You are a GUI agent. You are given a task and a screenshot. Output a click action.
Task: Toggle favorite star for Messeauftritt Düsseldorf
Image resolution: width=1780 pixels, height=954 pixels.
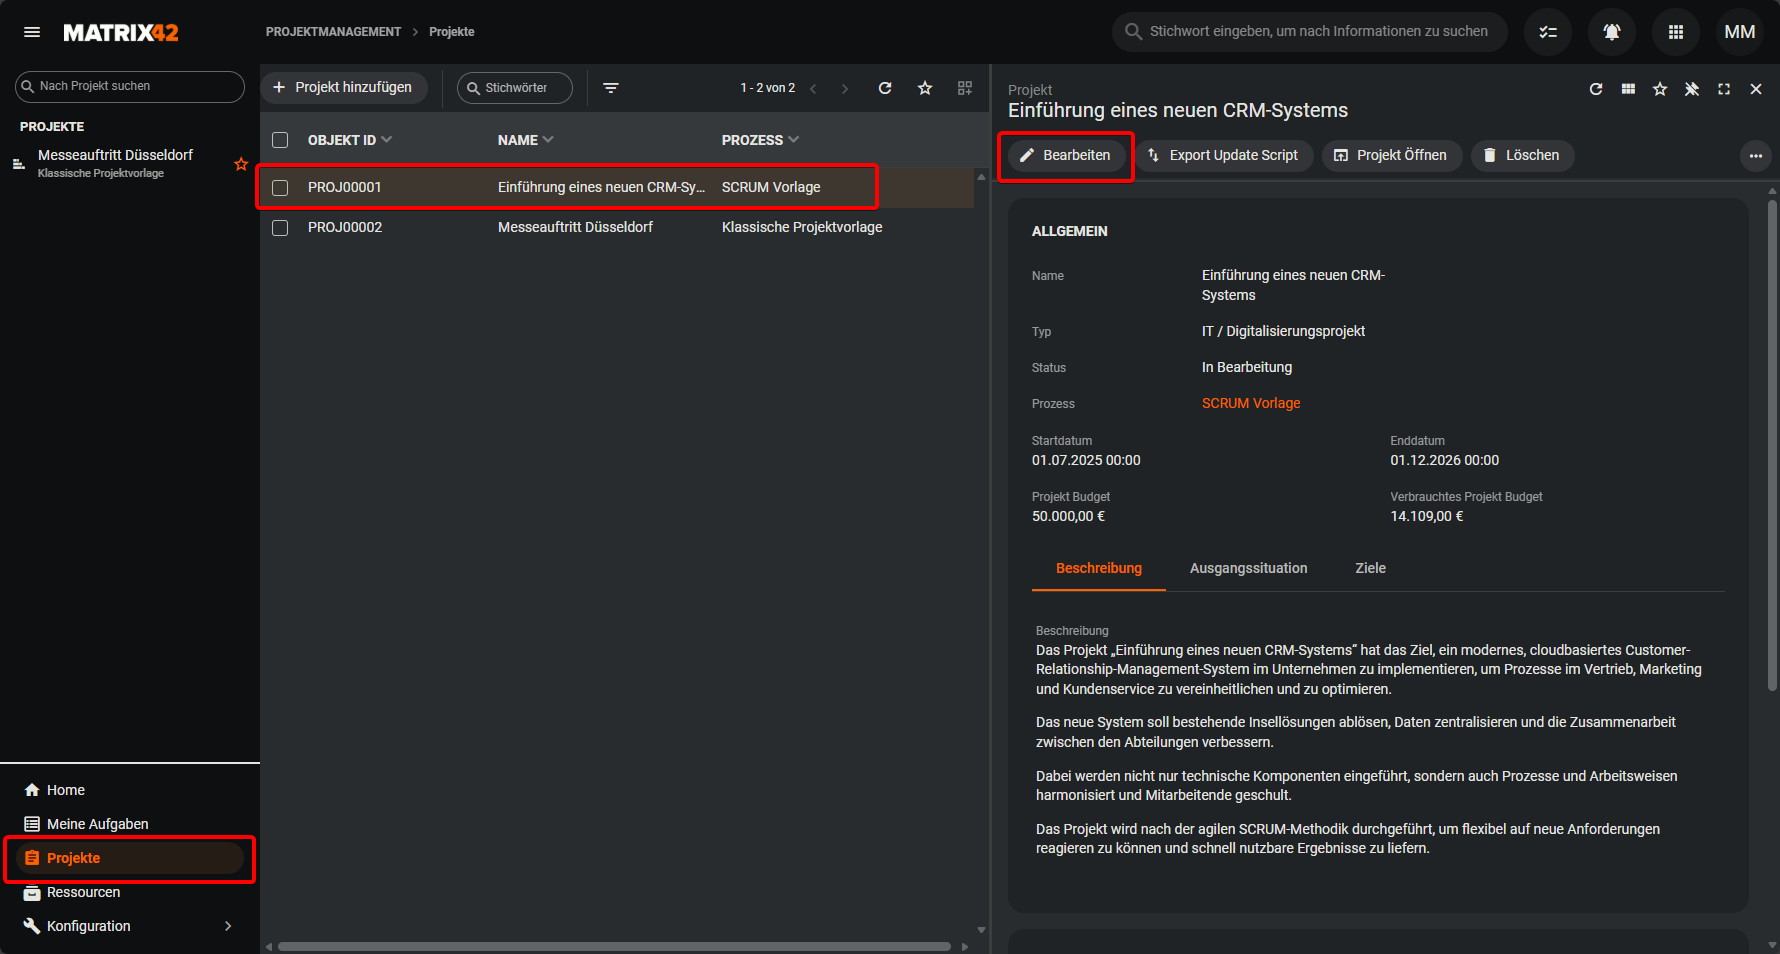[241, 164]
